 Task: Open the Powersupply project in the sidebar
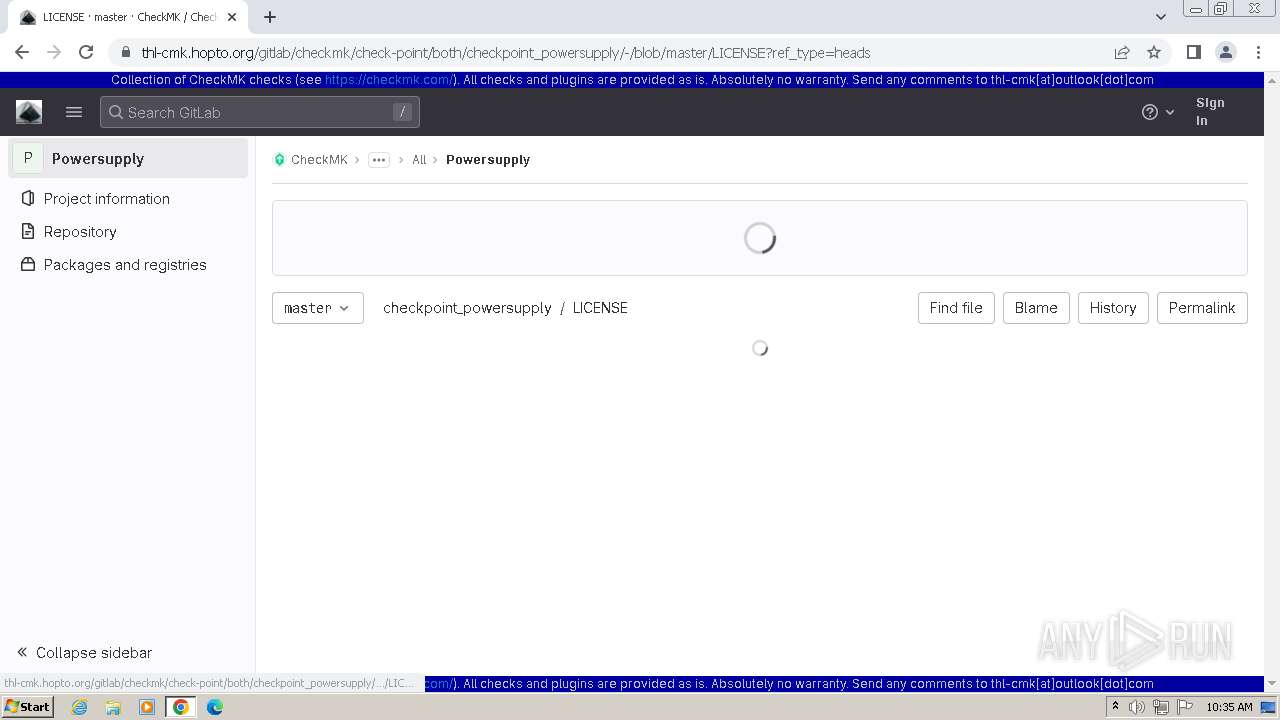coord(128,158)
